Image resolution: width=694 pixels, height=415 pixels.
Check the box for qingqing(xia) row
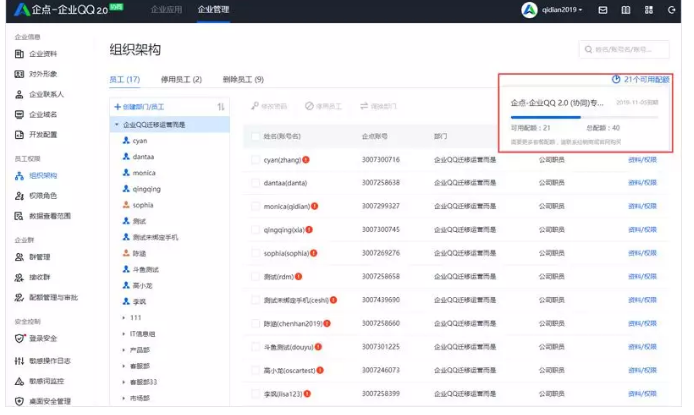tap(255, 230)
